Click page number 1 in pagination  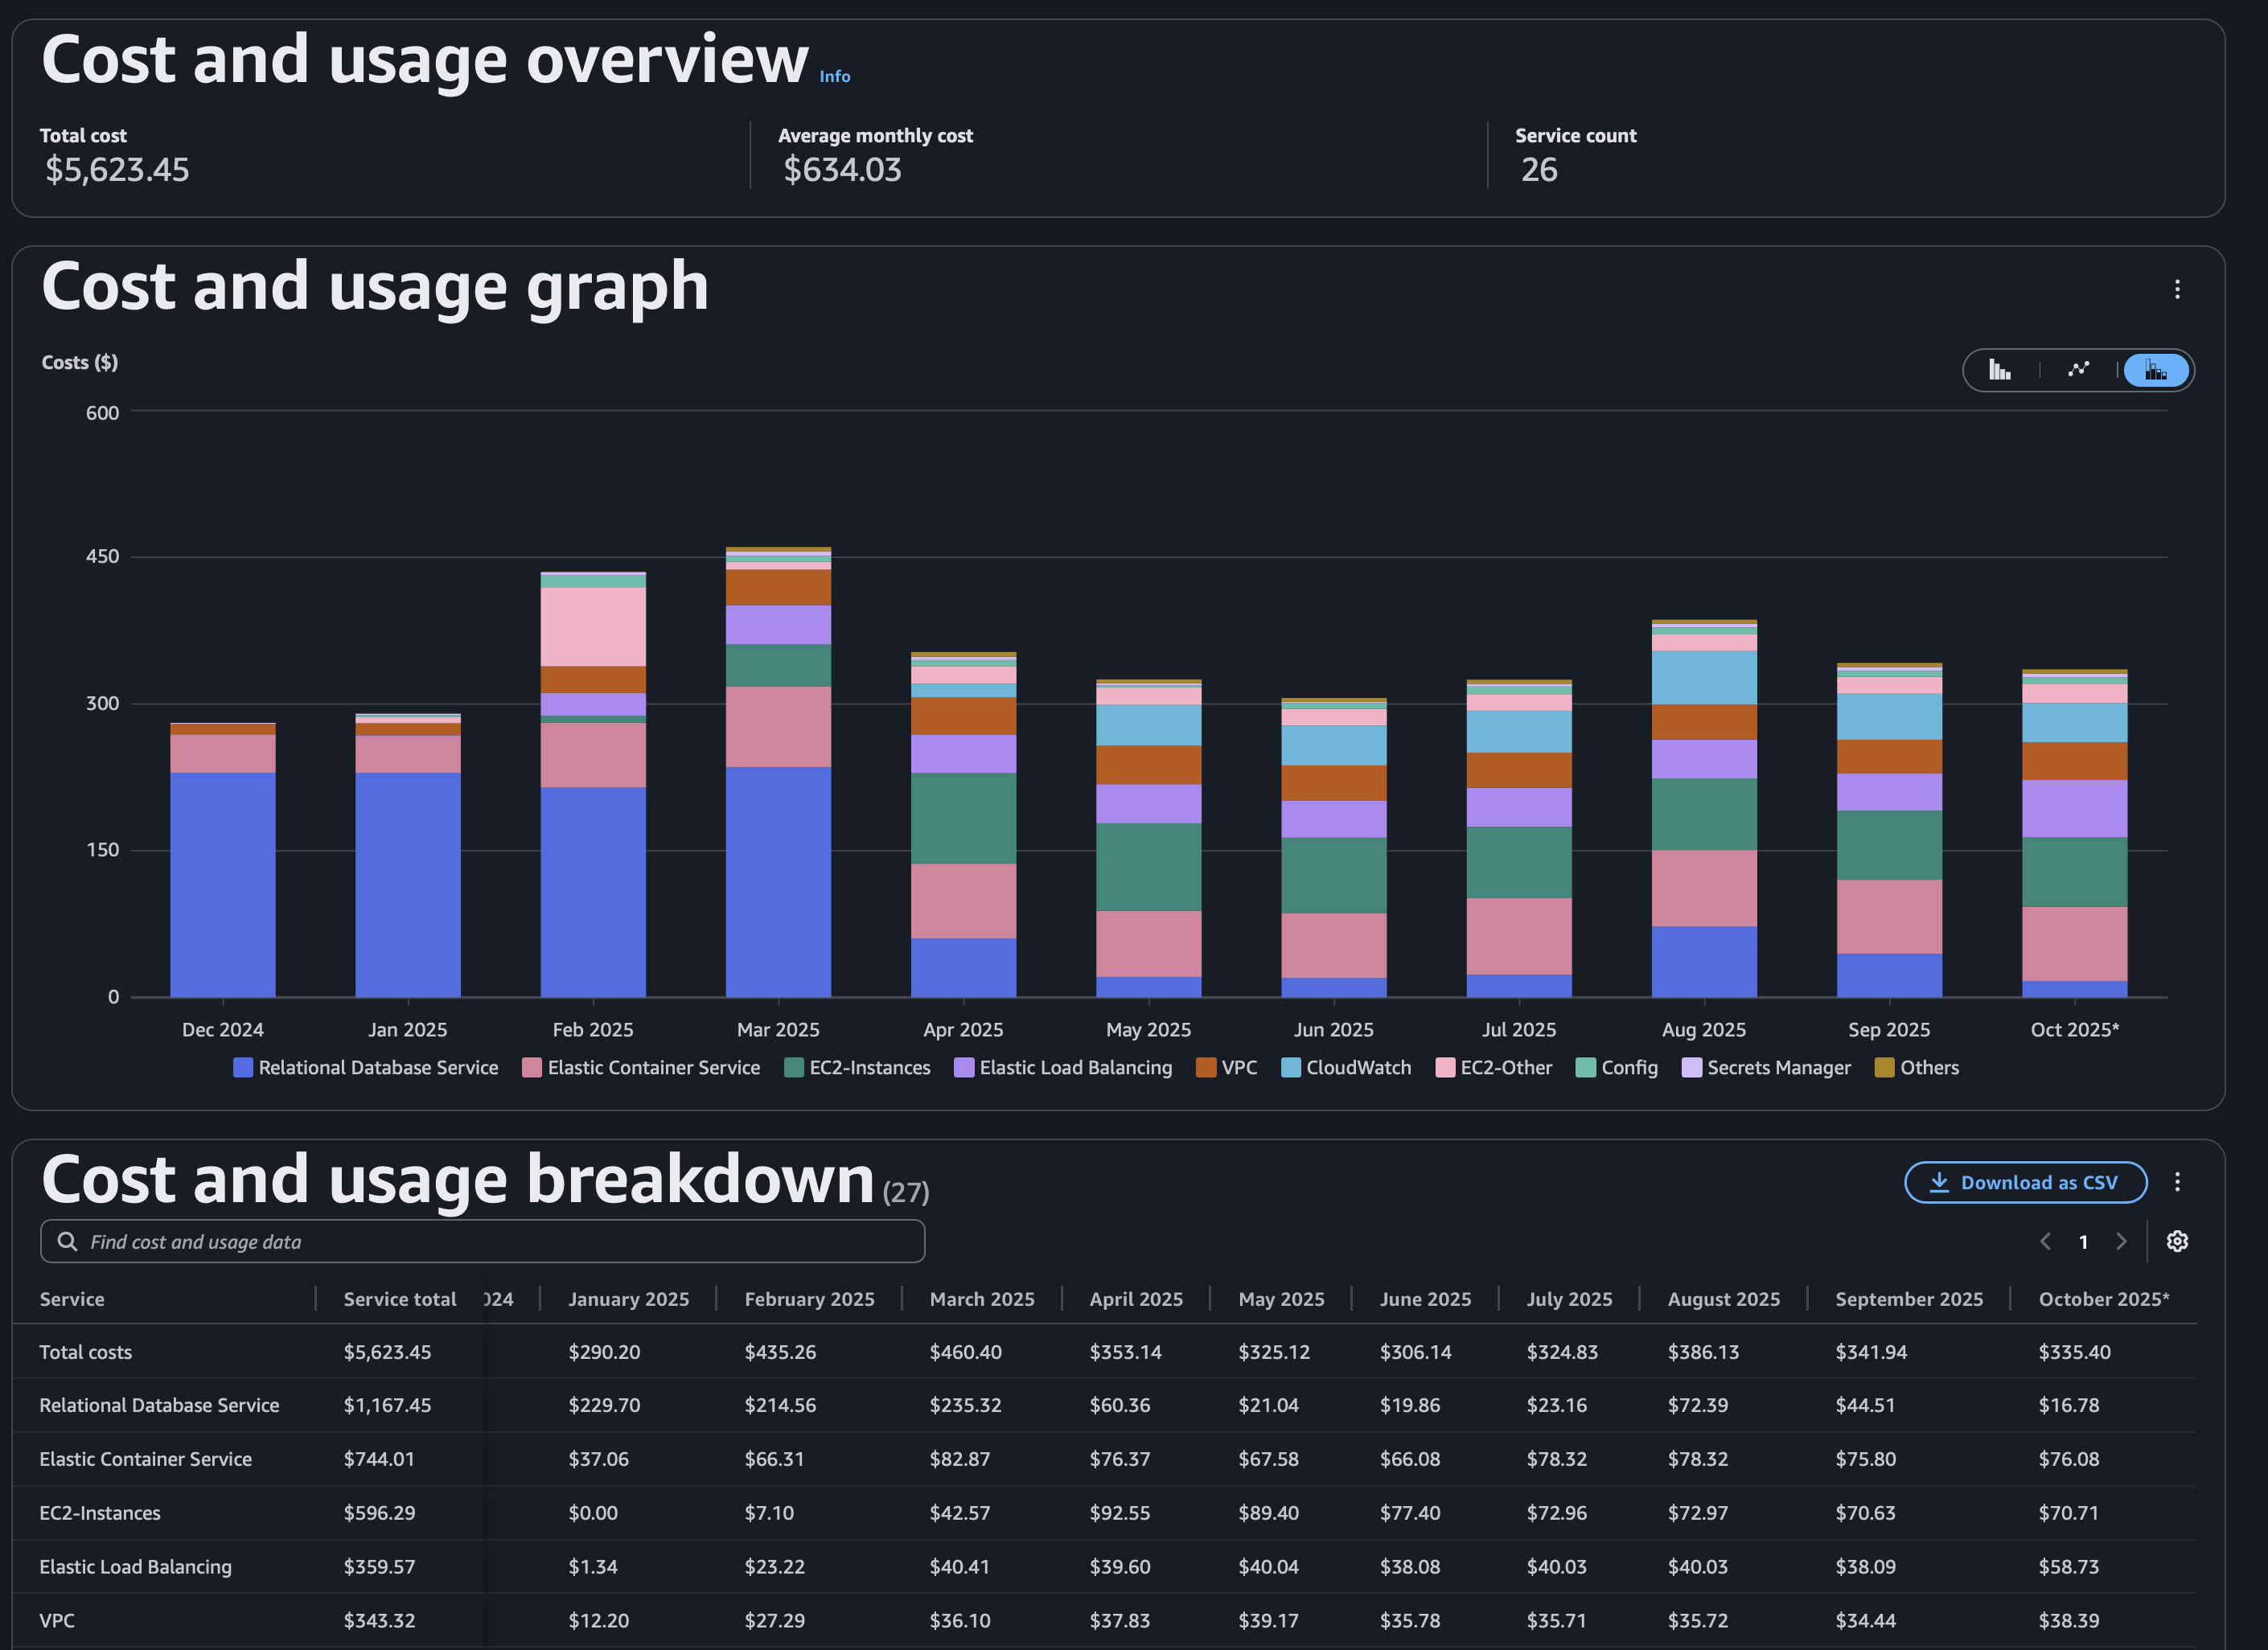(x=2083, y=1242)
